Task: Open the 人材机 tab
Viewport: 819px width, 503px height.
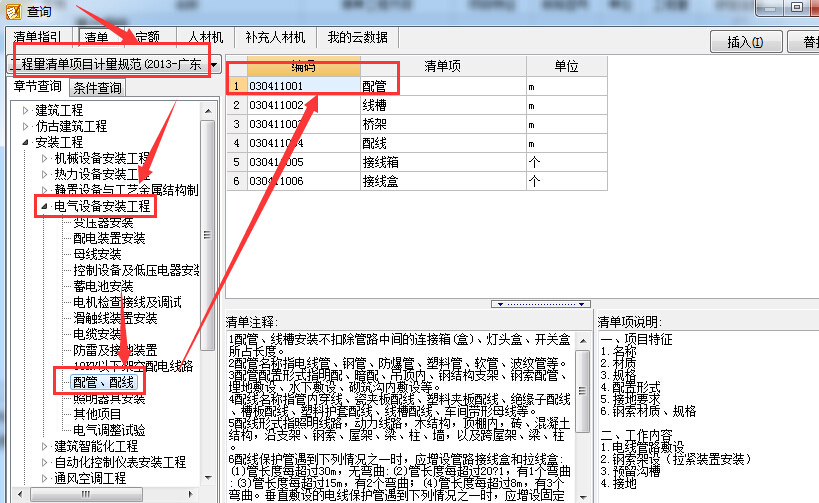Action: click(x=206, y=38)
